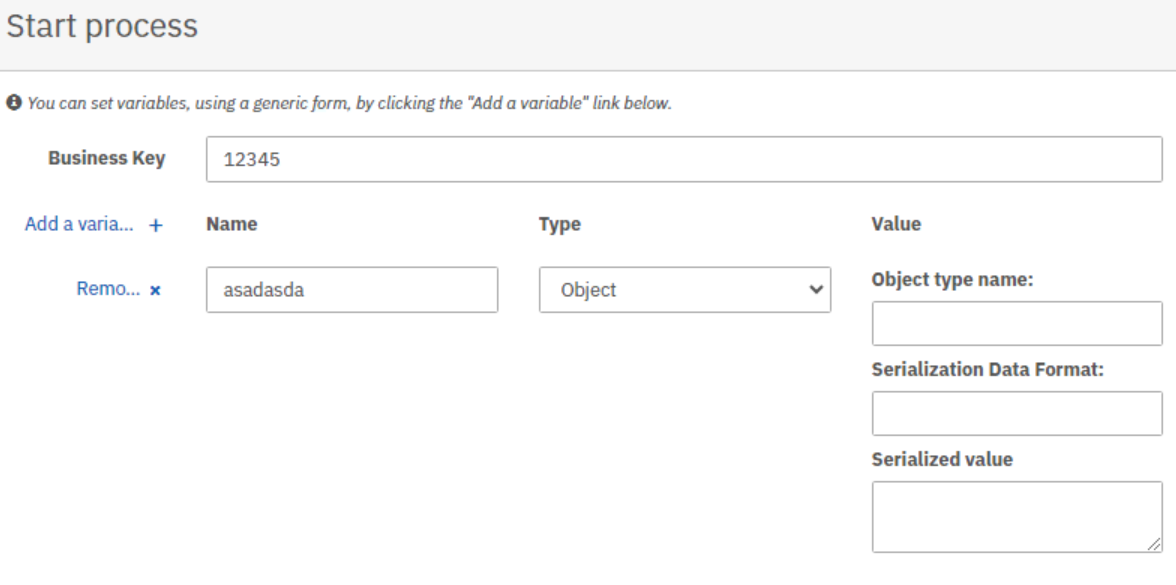
Task: Click inside the Serialized value textarea
Action: 1017,517
